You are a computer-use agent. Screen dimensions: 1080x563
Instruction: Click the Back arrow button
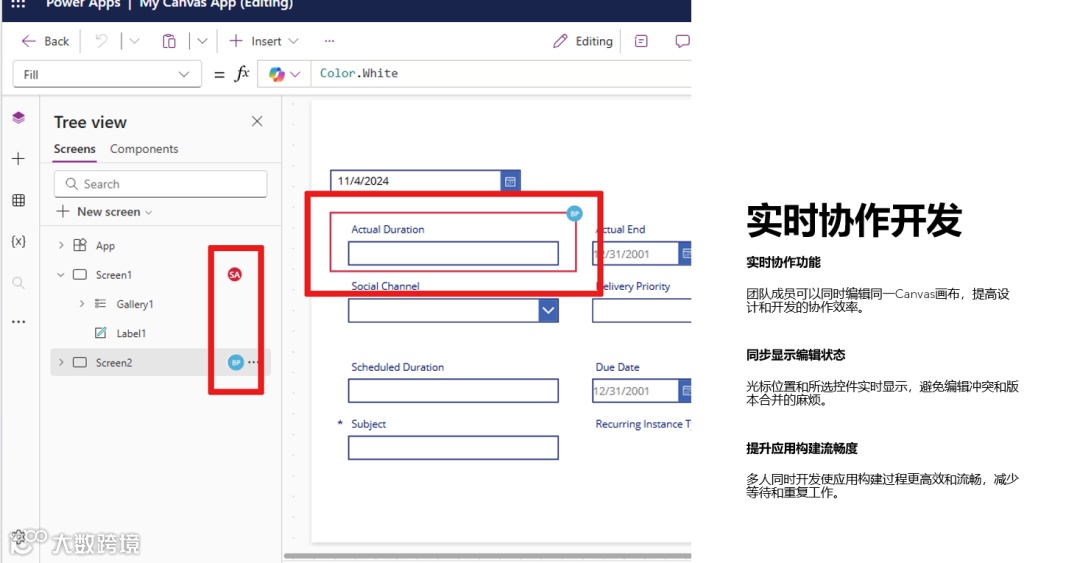pyautogui.click(x=45, y=41)
